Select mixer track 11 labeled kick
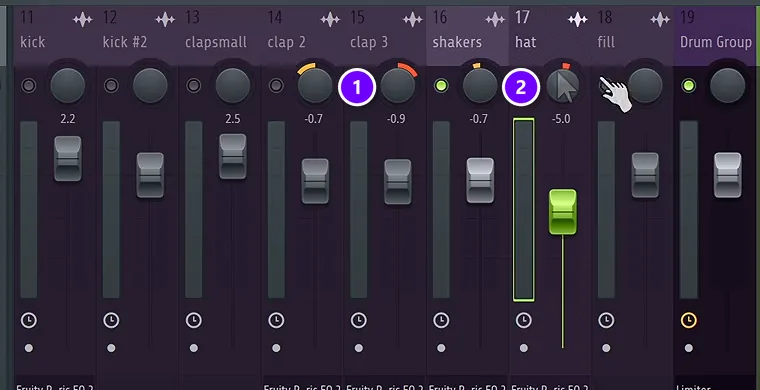This screenshot has height=390, width=760. (x=32, y=42)
